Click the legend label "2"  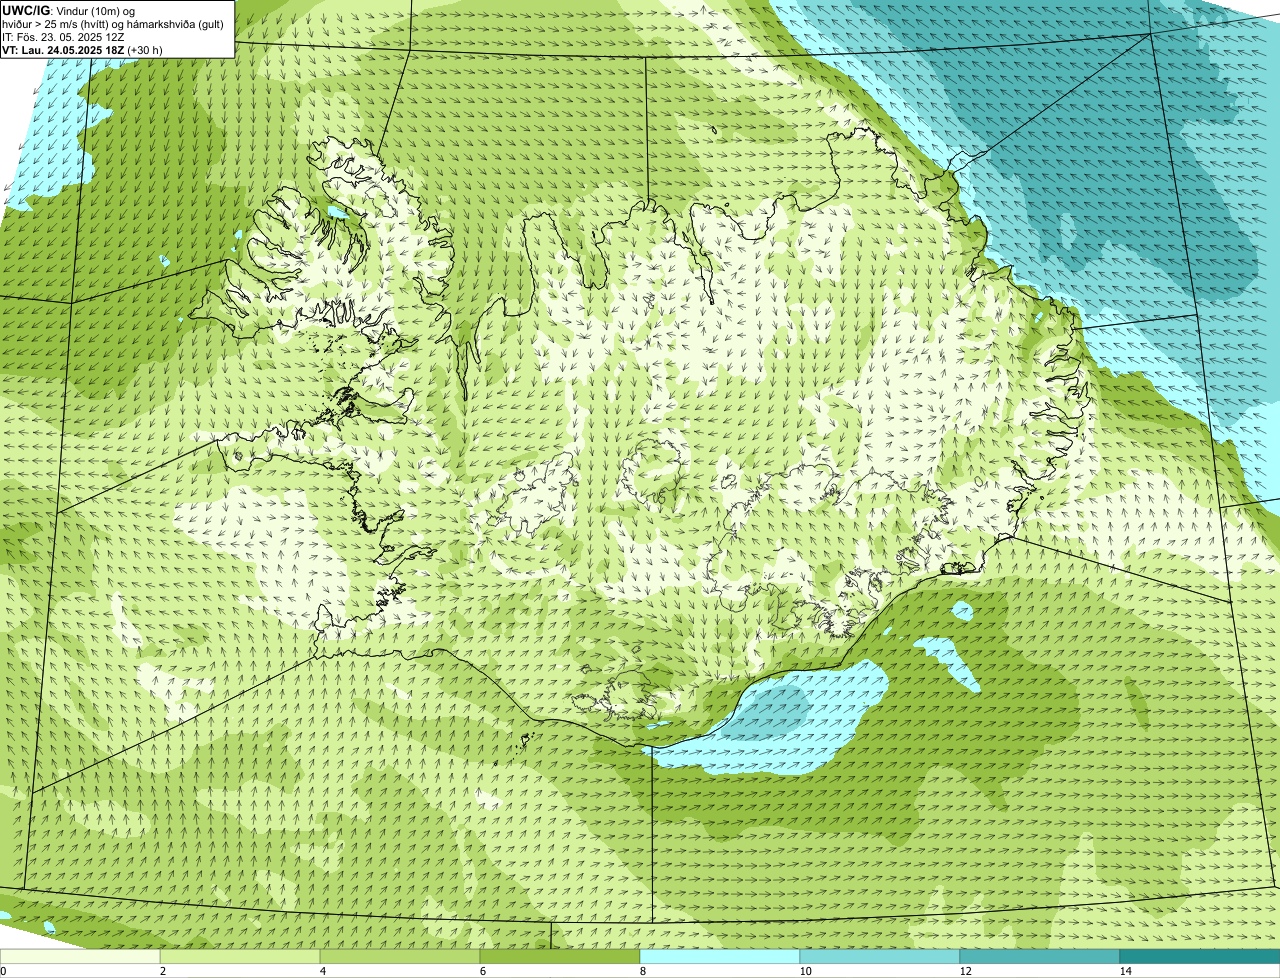click(x=162, y=971)
